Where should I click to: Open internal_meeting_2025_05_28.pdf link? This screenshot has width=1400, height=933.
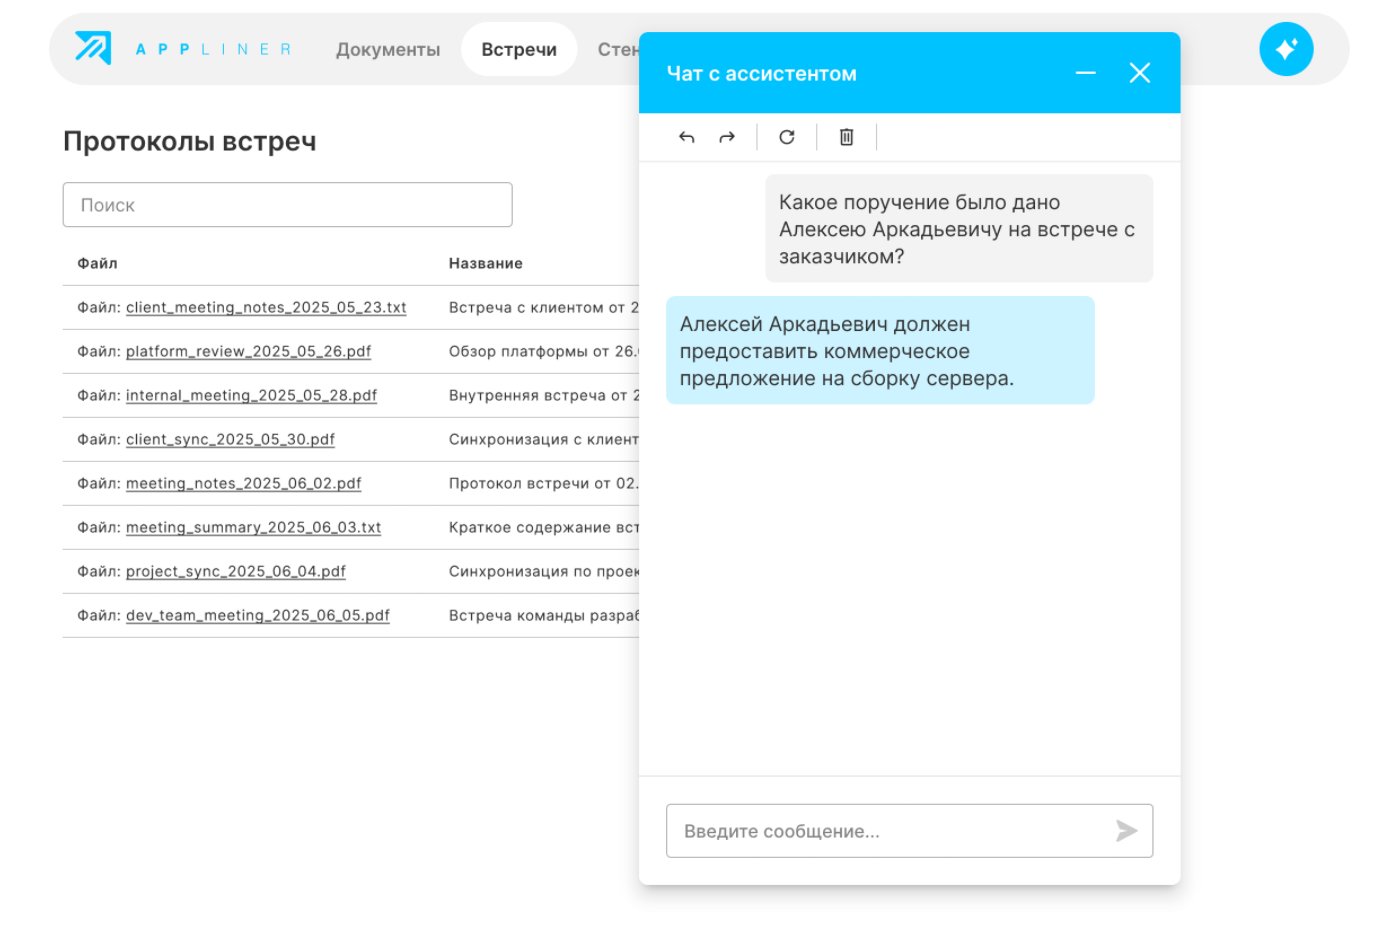251,396
